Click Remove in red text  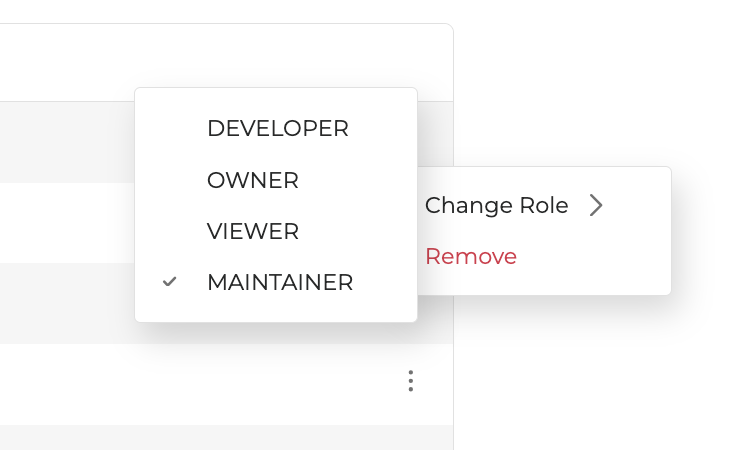(471, 257)
